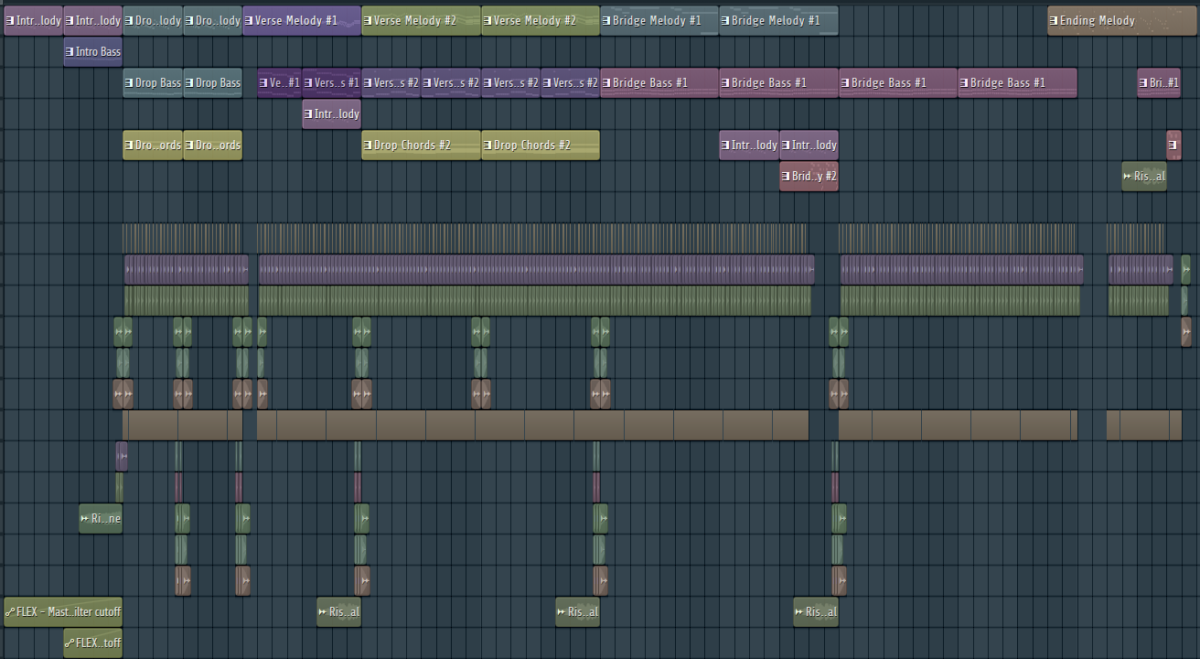Screen dimensions: 1200x659
Task: Select the Verse Melody #1 pattern clip
Action: [302, 21]
